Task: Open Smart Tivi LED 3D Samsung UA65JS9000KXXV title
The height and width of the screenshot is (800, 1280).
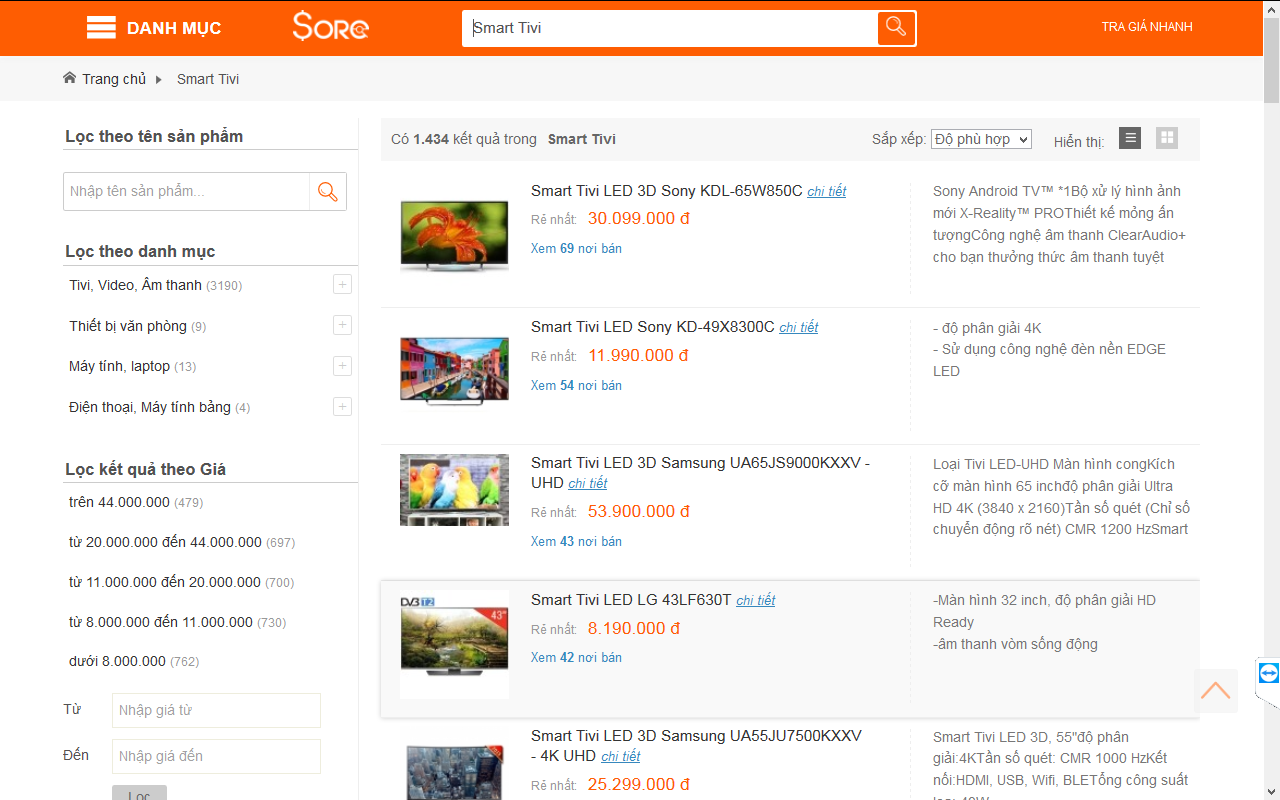Action: tap(700, 473)
